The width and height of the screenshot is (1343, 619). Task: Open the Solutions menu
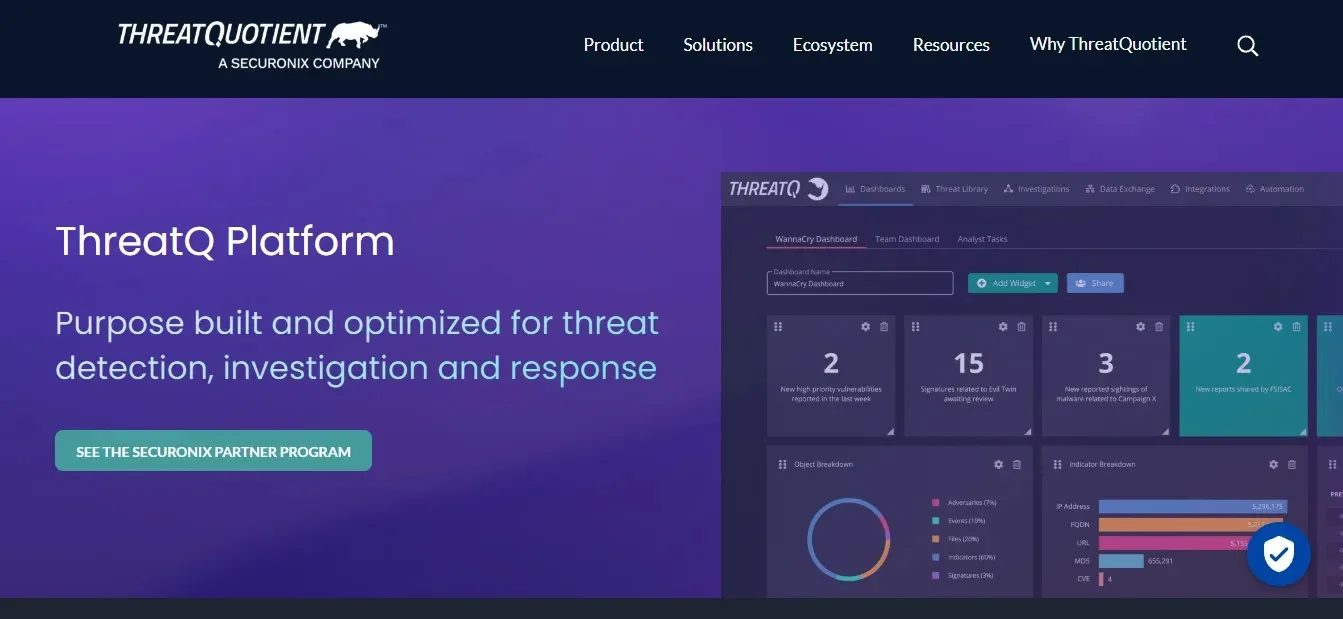coord(718,45)
